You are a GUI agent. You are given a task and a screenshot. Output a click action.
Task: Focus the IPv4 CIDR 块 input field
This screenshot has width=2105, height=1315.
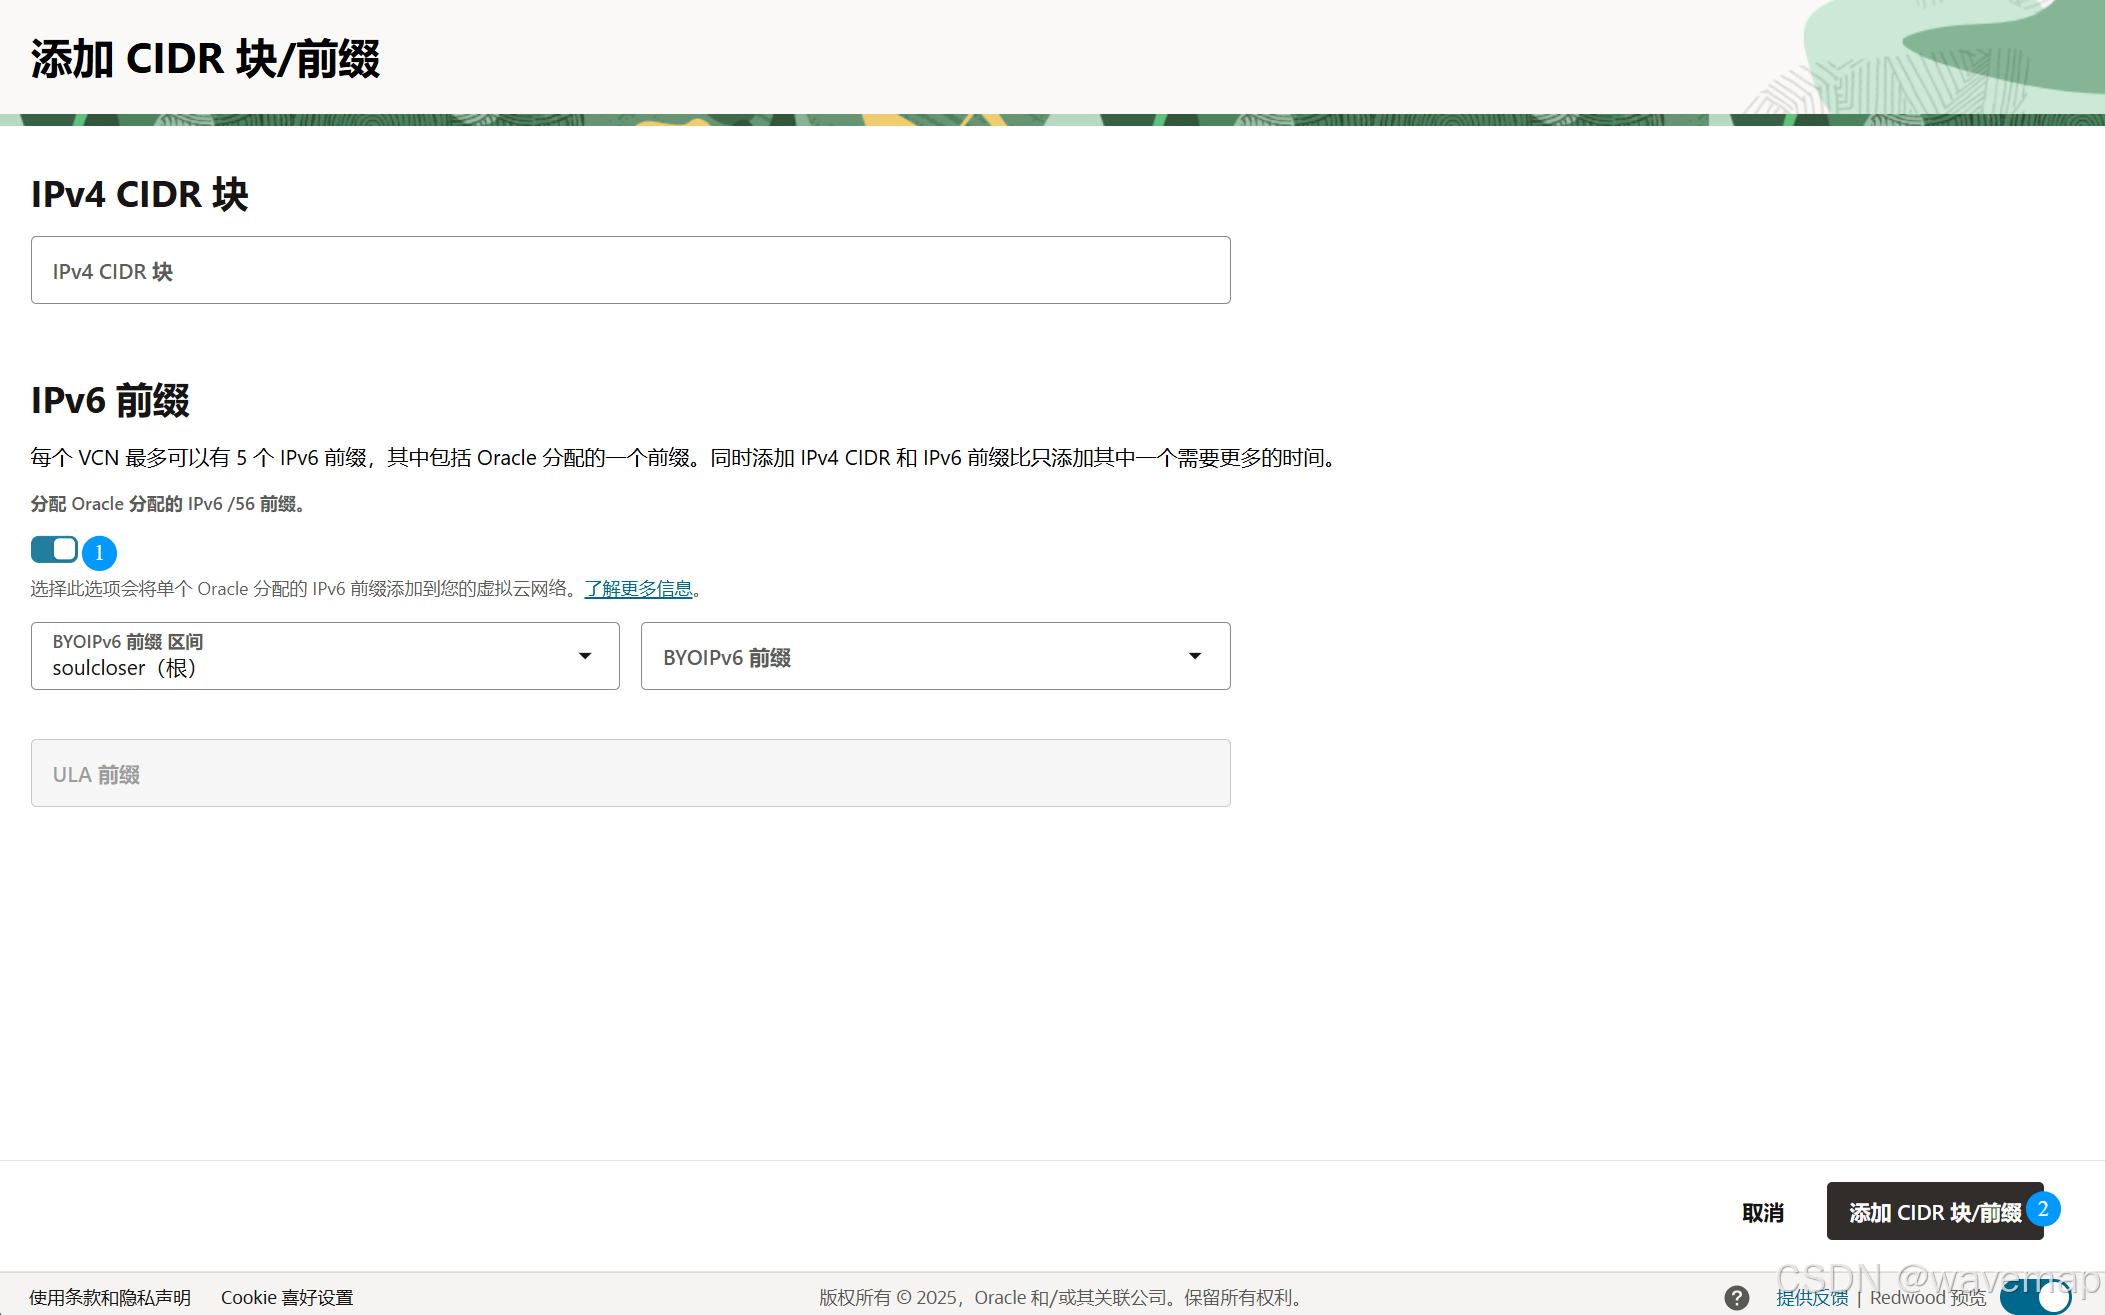(630, 270)
